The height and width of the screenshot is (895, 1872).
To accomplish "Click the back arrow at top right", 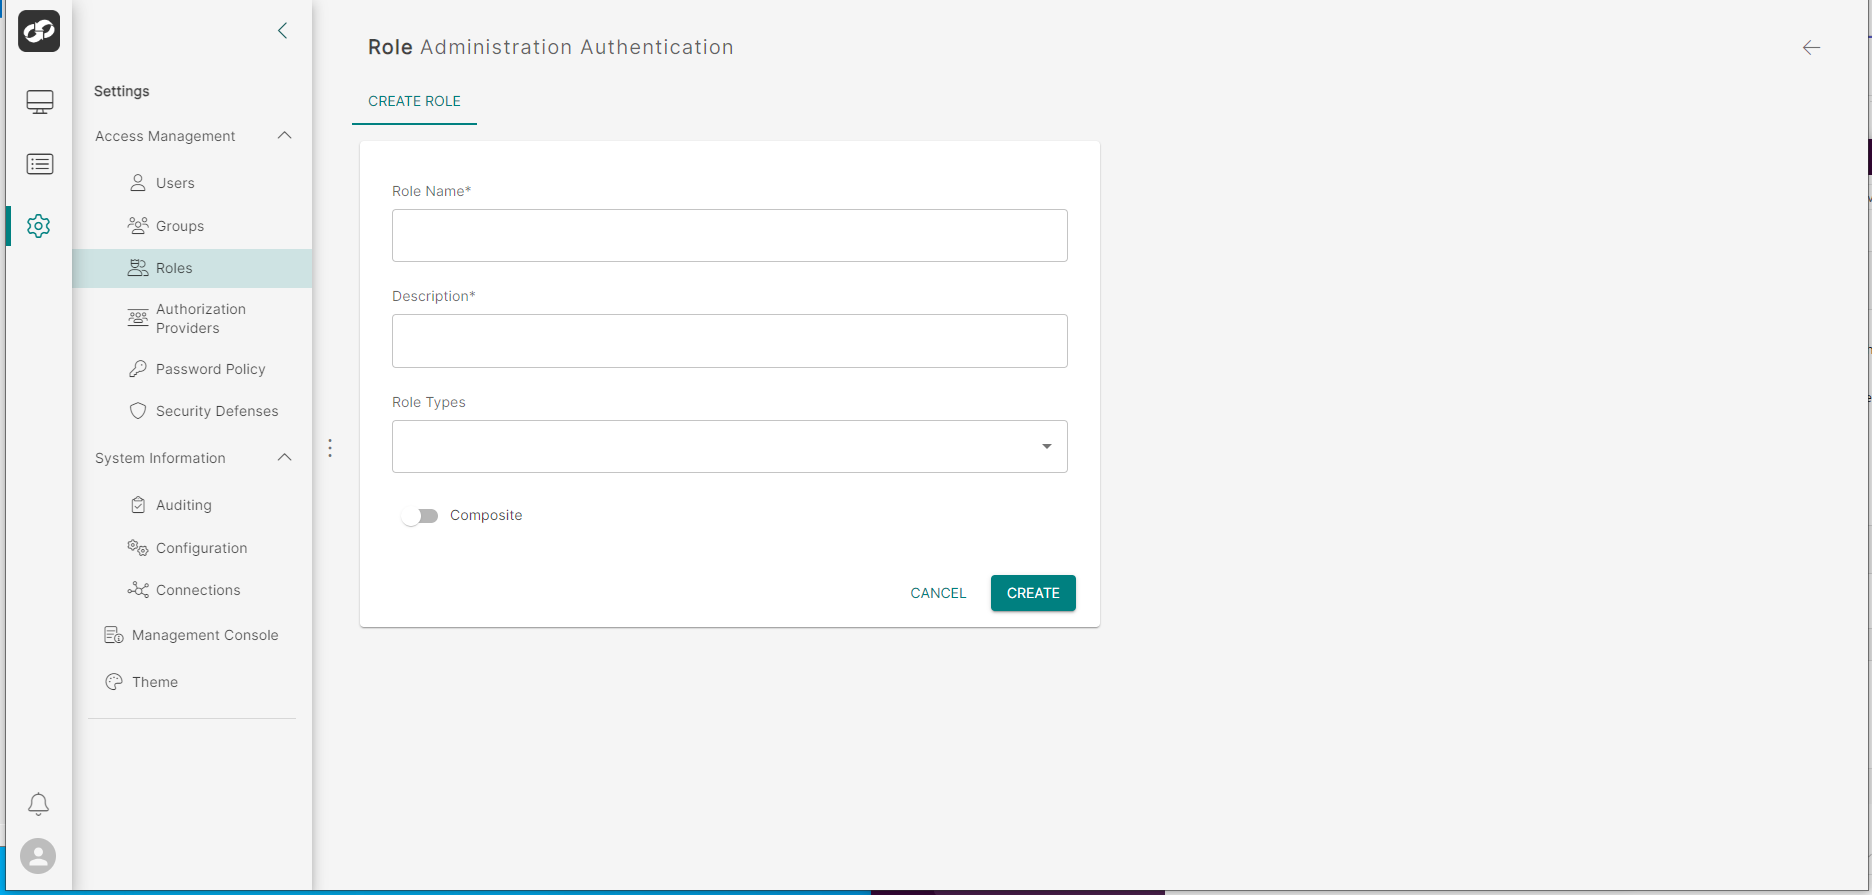I will pyautogui.click(x=1811, y=47).
